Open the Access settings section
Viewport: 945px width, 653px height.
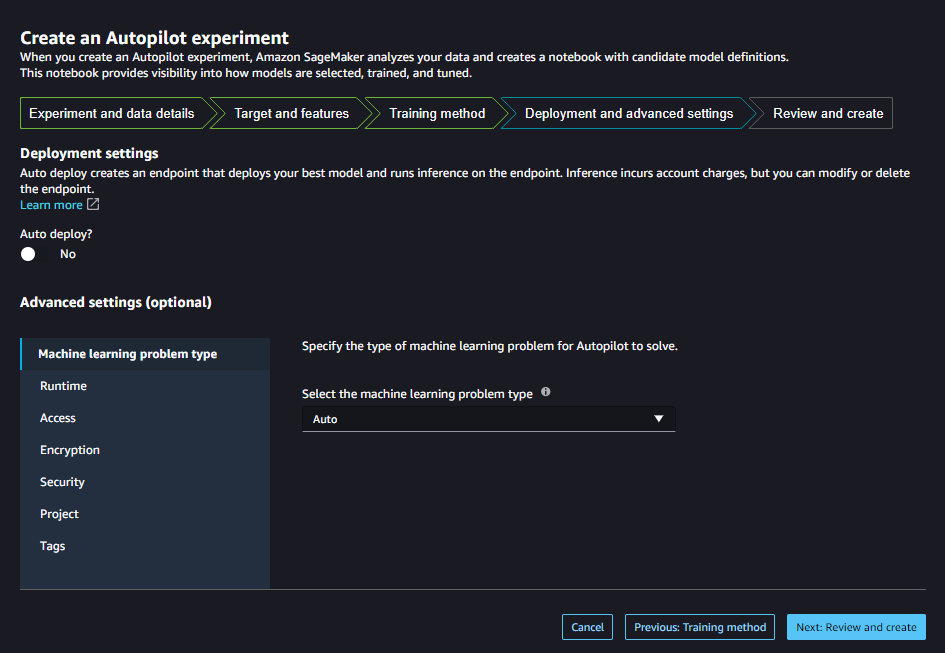pyautogui.click(x=58, y=417)
